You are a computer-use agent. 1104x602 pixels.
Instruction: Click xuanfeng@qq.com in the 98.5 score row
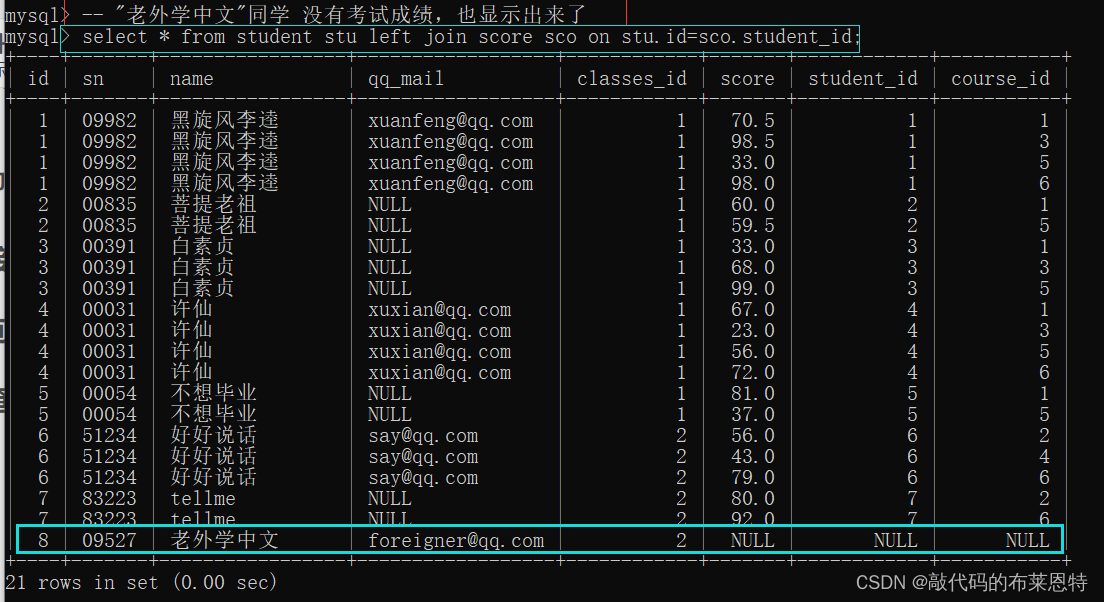450,142
